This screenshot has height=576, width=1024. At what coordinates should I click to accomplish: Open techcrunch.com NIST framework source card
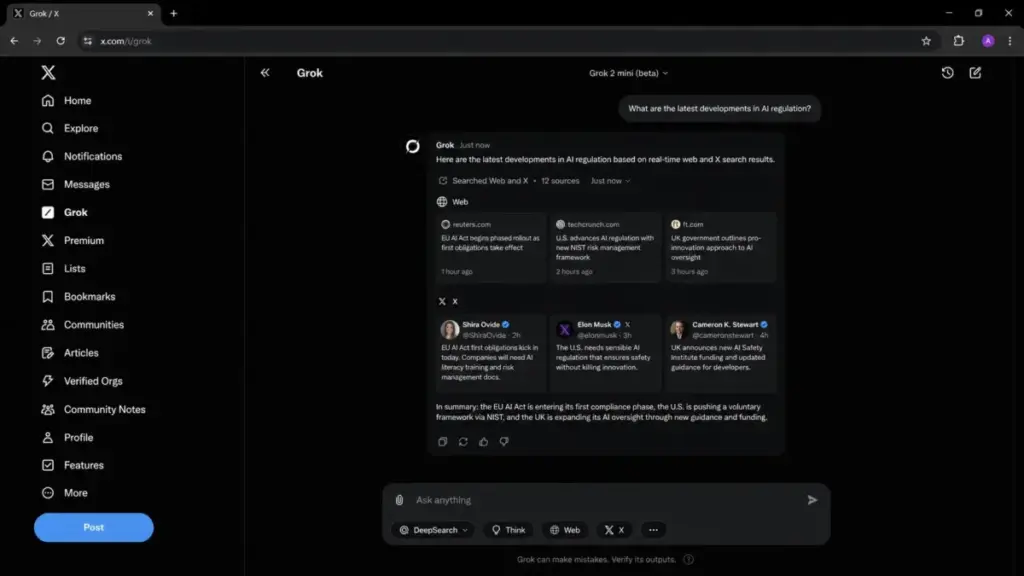point(605,248)
